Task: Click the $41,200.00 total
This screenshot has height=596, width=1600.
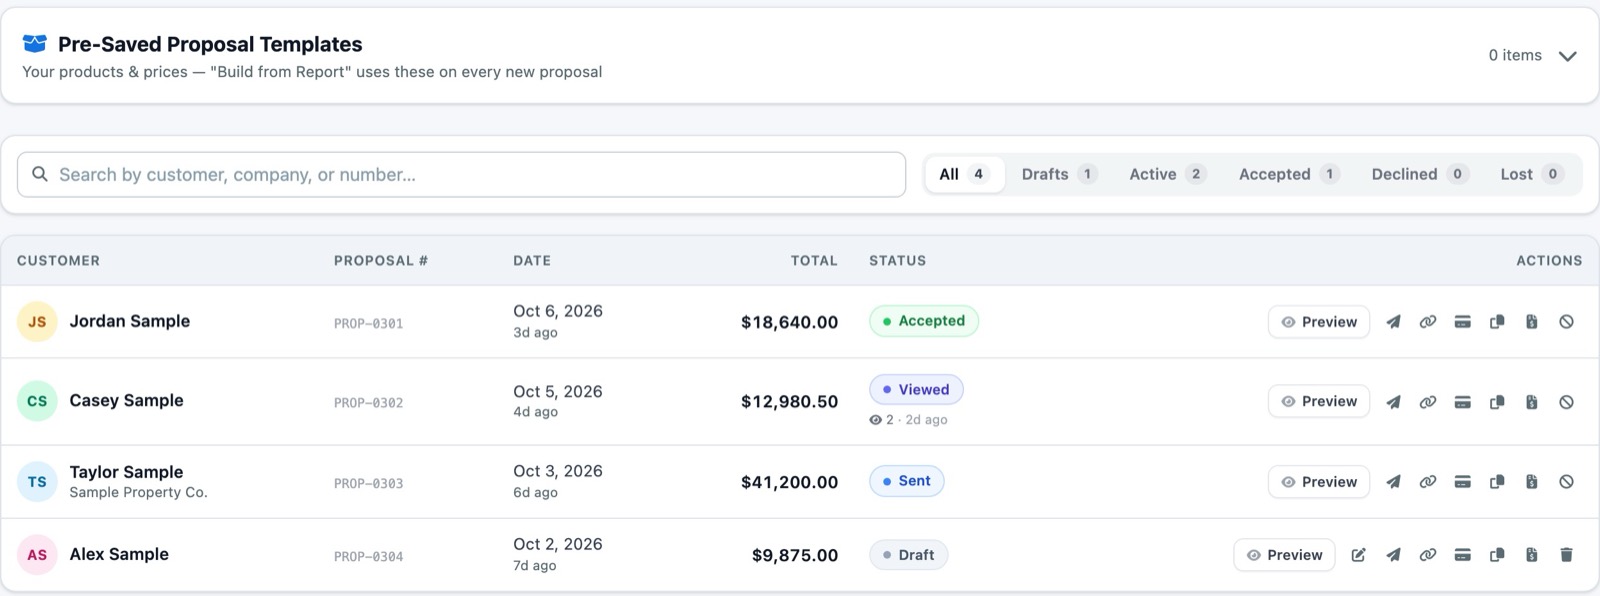Action: point(789,482)
